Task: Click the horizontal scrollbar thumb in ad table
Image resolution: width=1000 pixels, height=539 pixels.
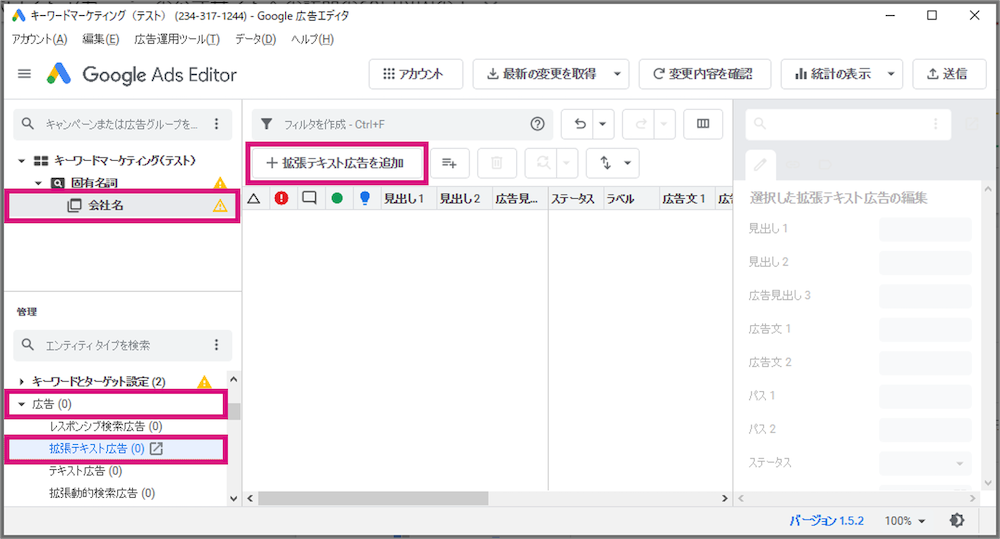Action: click(373, 498)
